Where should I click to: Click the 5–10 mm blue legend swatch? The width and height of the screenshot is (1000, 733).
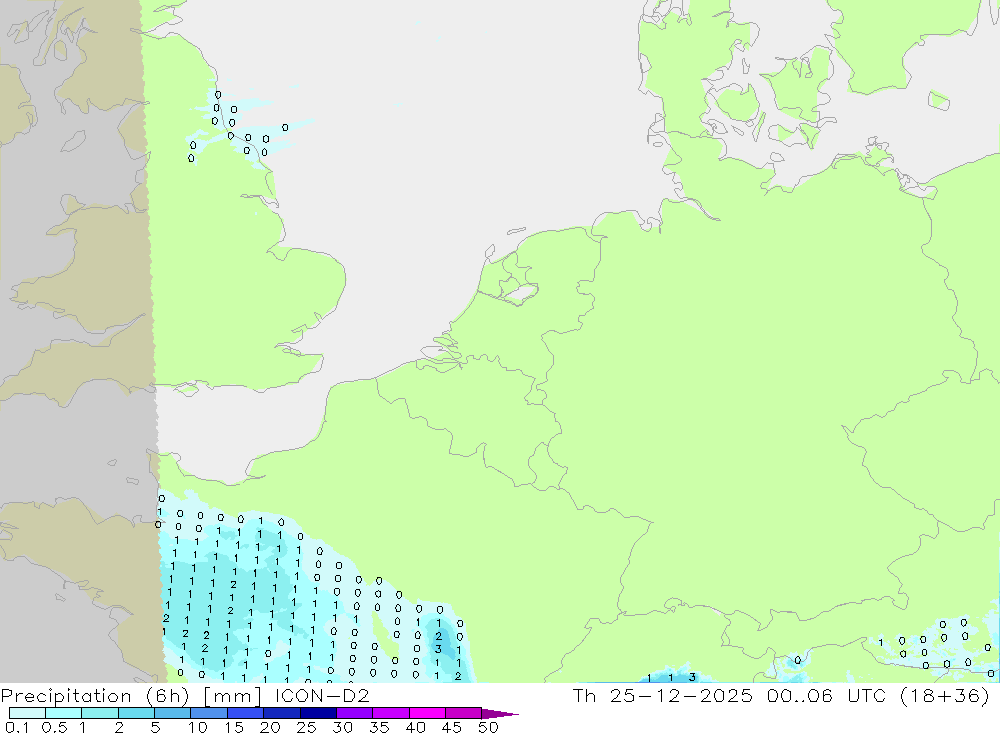pyautogui.click(x=172, y=713)
